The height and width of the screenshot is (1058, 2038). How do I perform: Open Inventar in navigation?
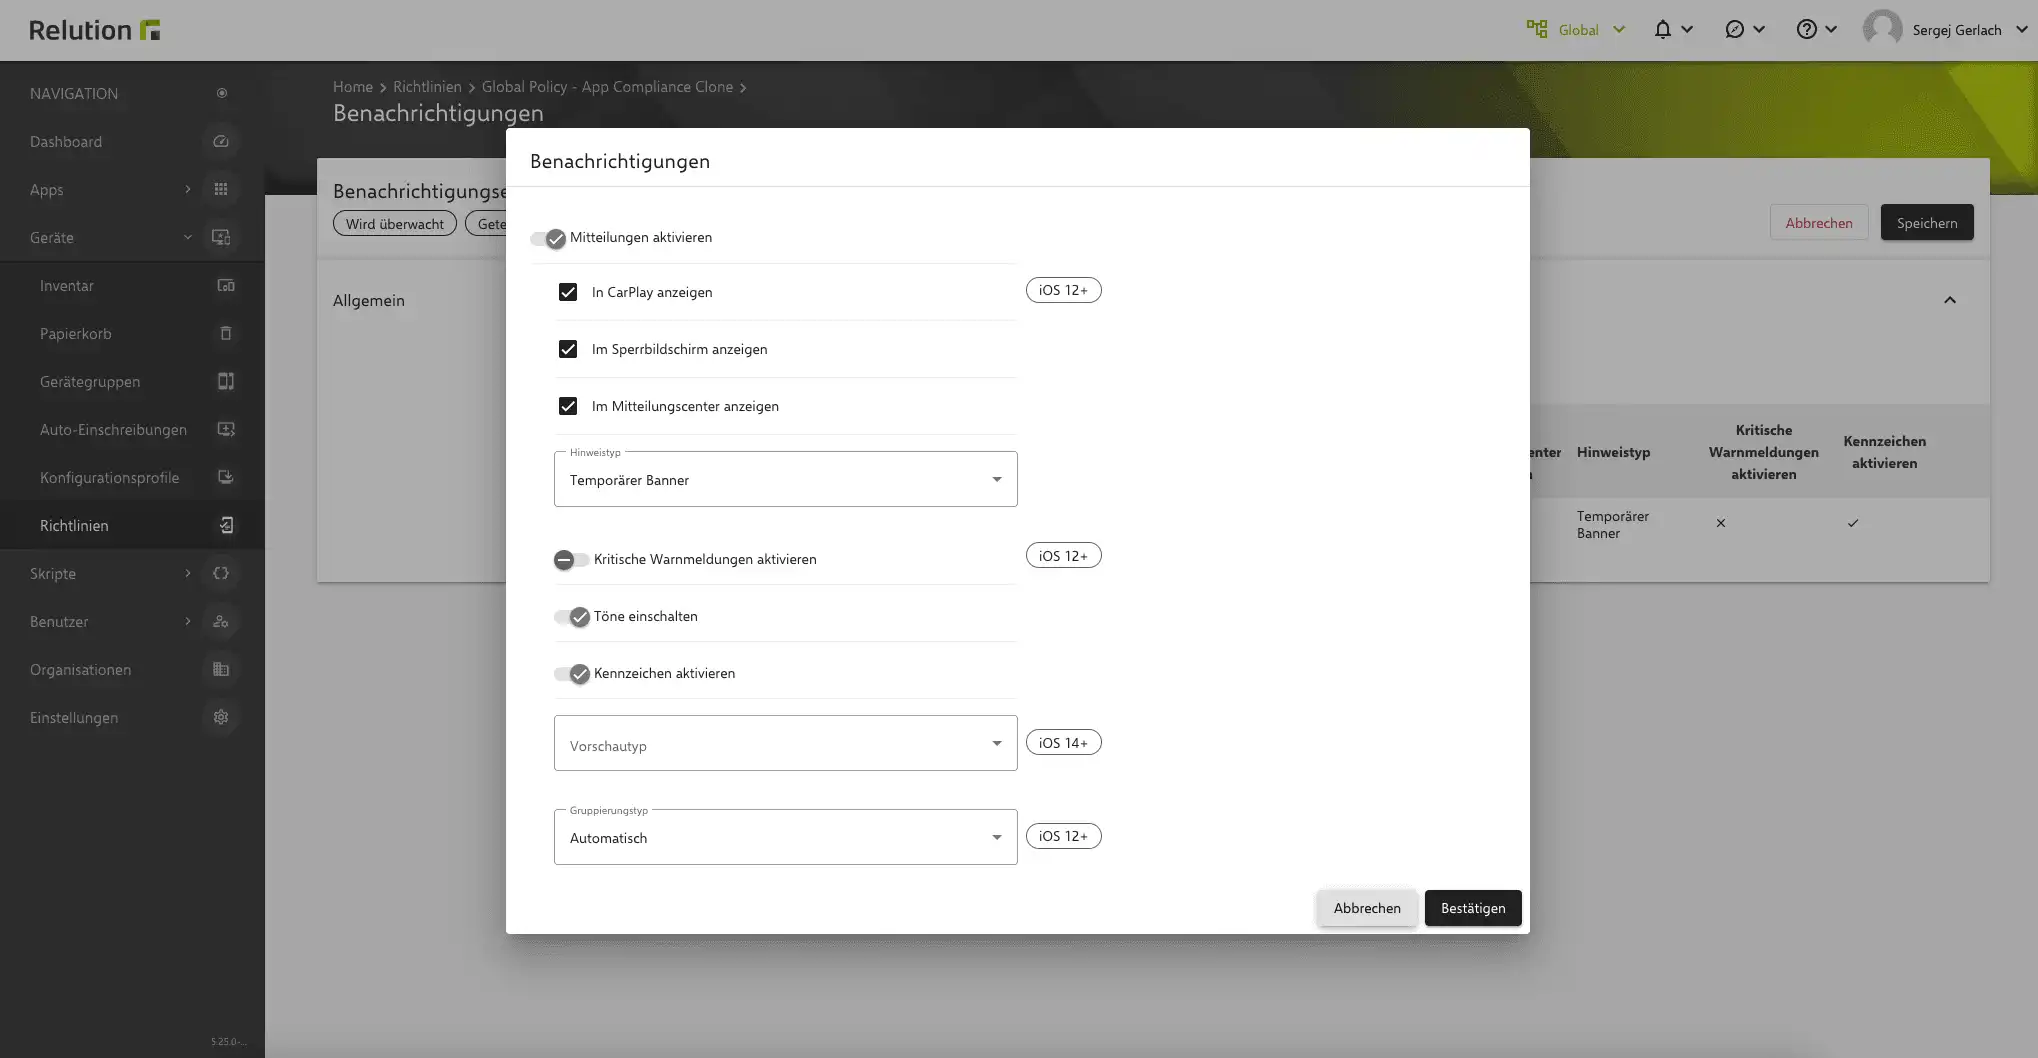tap(67, 286)
